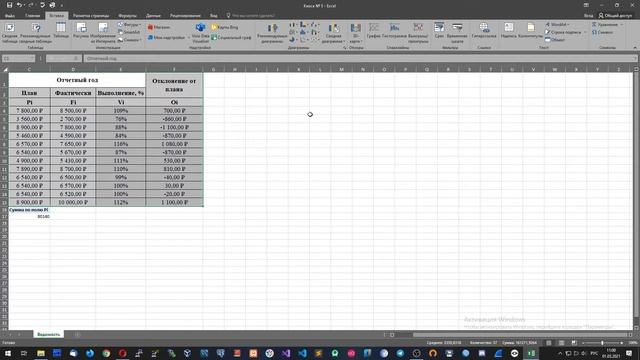Open the File (Файл) tab
The height and width of the screenshot is (360, 640).
pos(10,16)
